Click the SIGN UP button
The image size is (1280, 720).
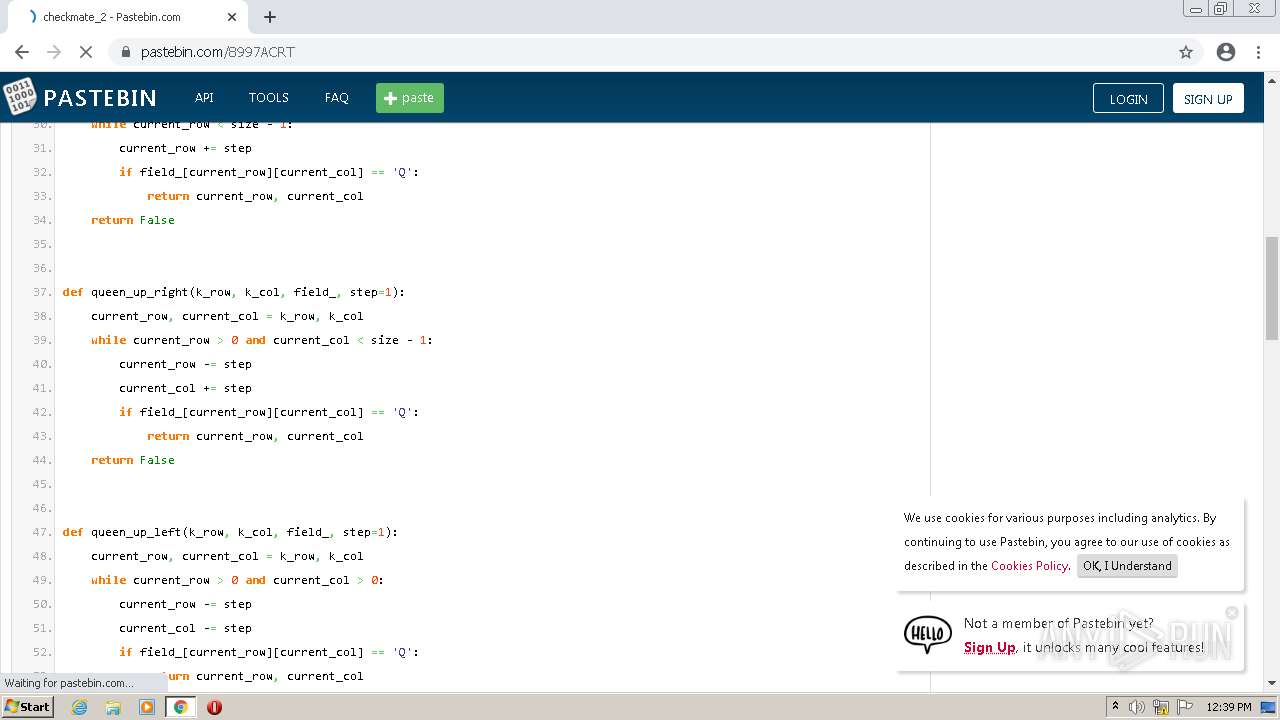[1208, 98]
